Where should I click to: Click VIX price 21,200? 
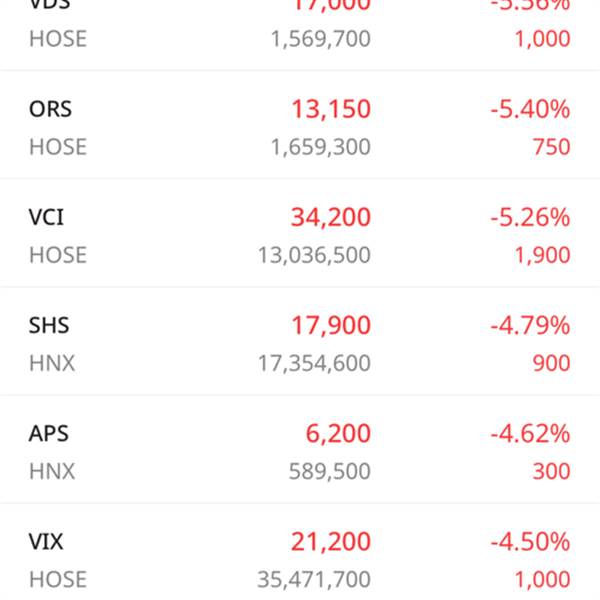331,542
